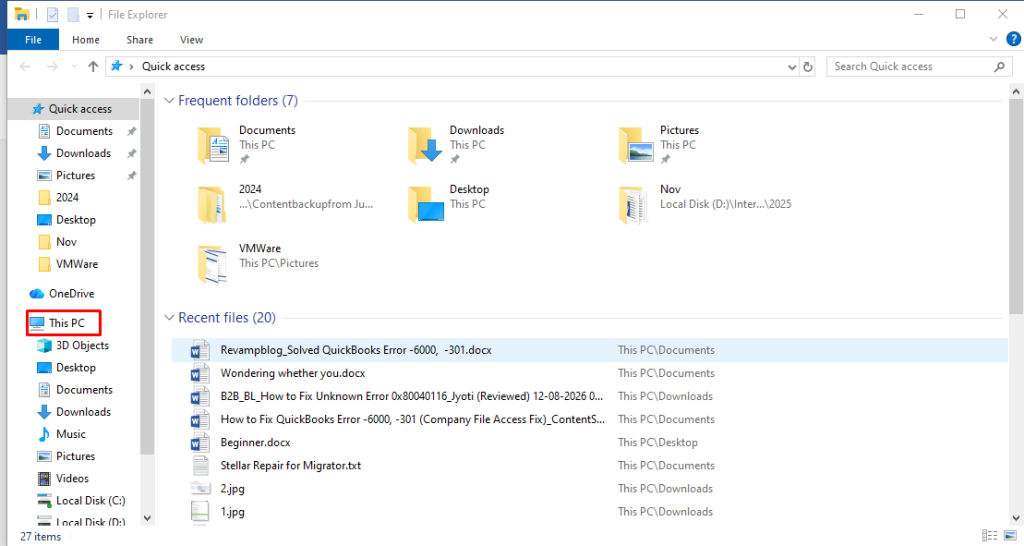Screen dimensions: 1024x546
Task: Select How to Fix QuickBooks Error file
Action: (x=413, y=419)
